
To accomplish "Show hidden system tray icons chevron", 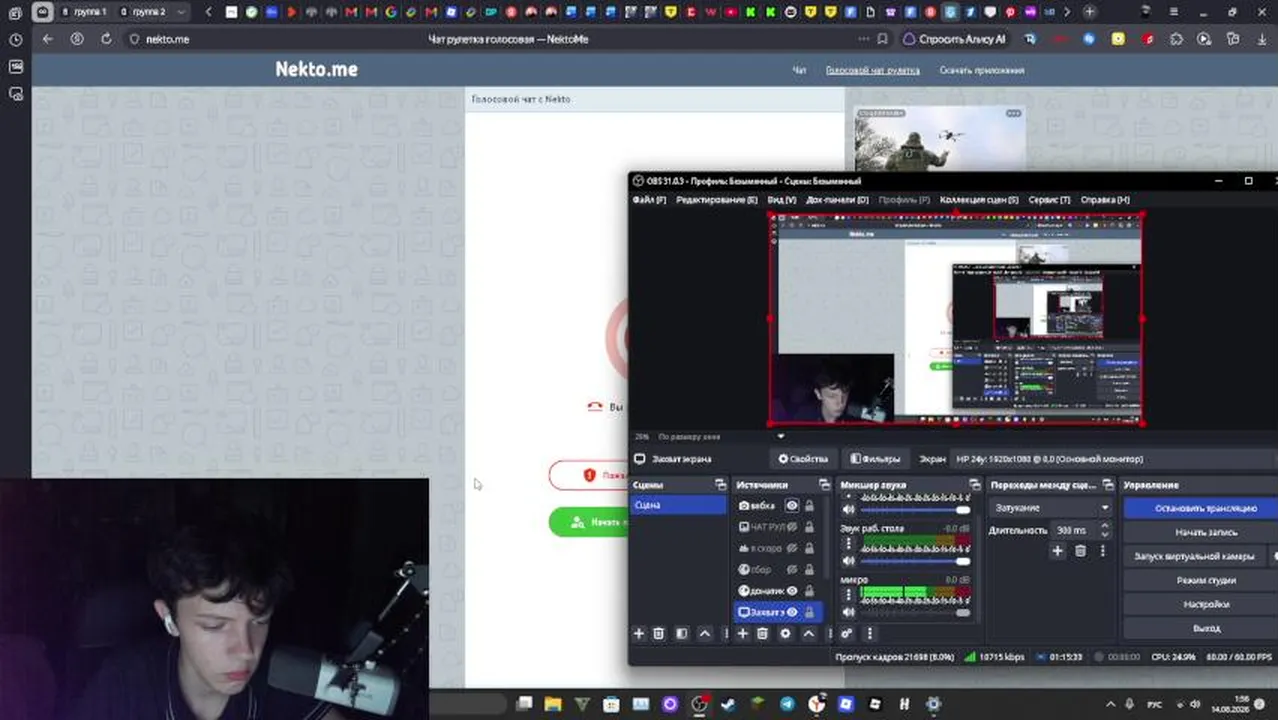I will click(x=1110, y=704).
